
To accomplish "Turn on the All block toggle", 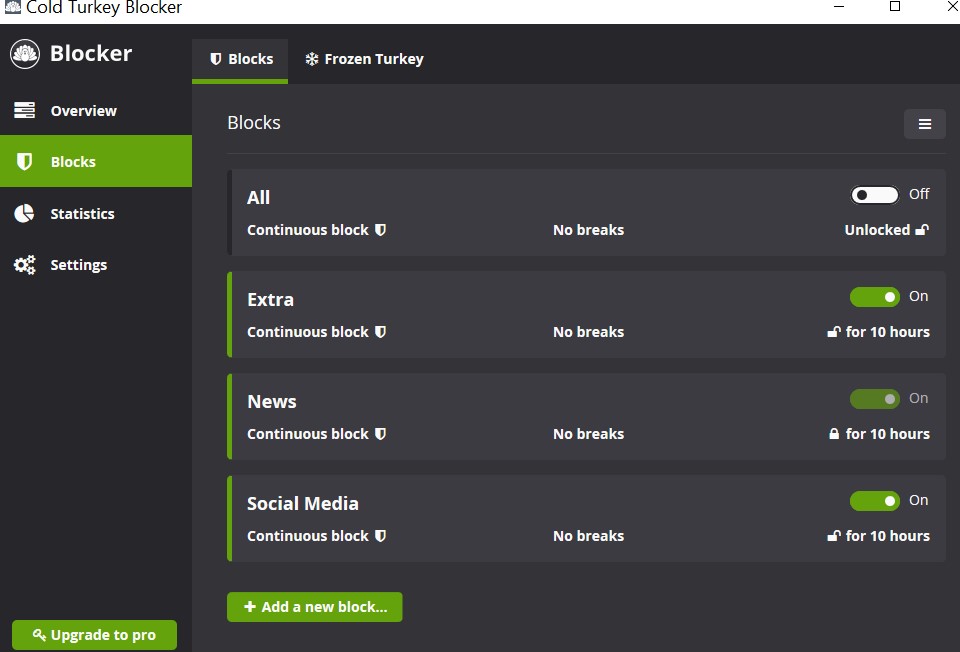I will pos(874,195).
